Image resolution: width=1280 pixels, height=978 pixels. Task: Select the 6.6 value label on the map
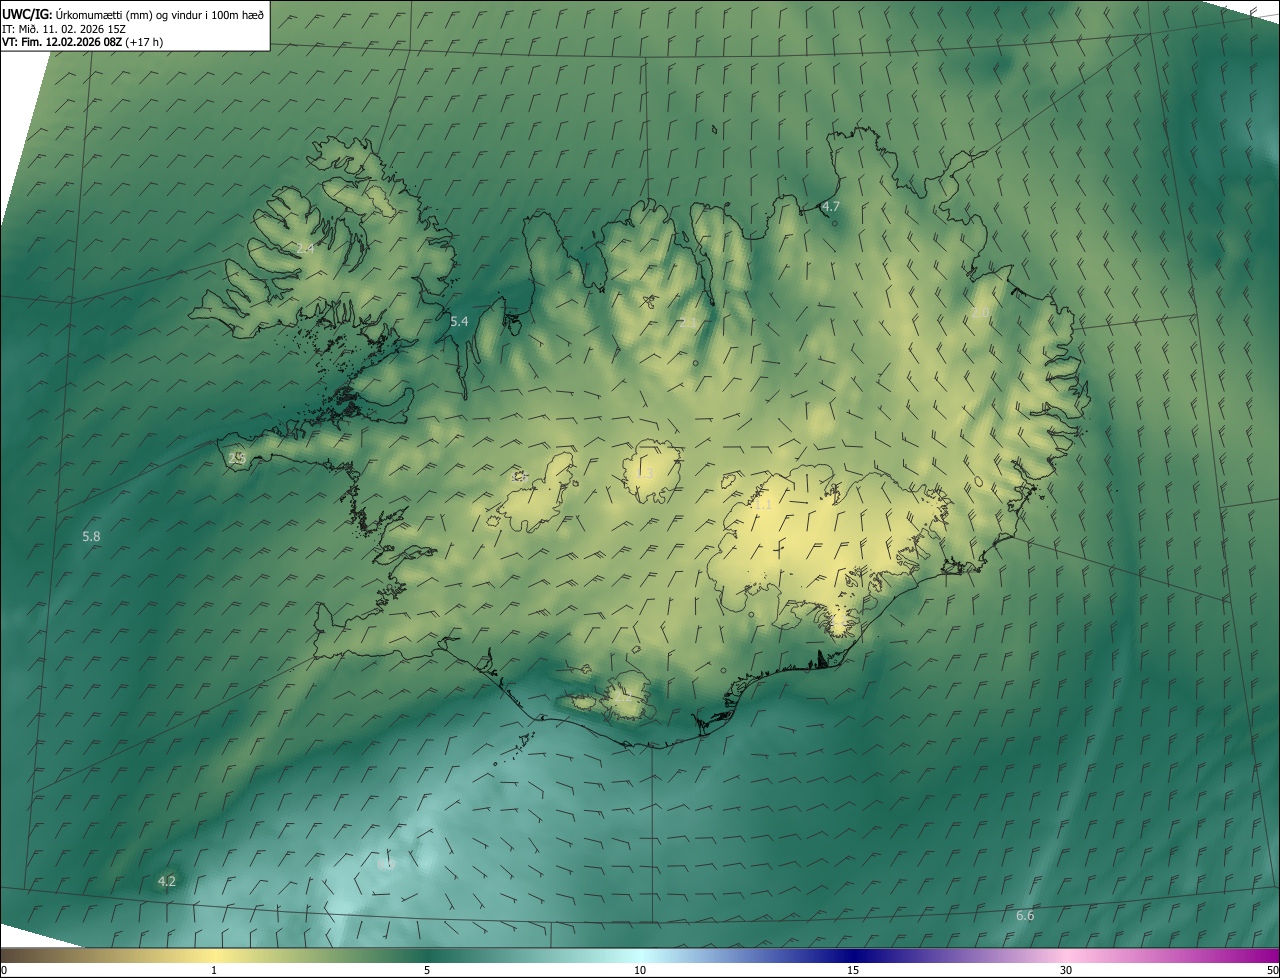click(1025, 915)
